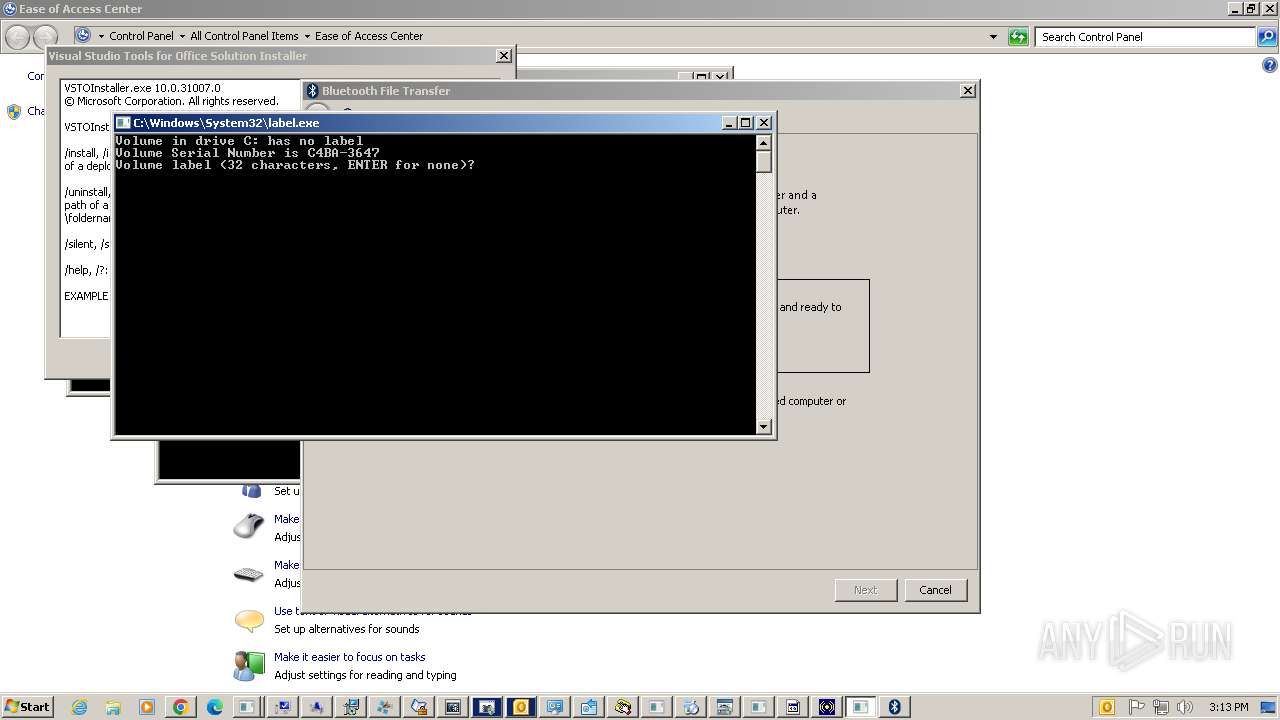Close the VSTO Solution Installer dialog
Viewport: 1280px width, 720px height.
(x=504, y=56)
